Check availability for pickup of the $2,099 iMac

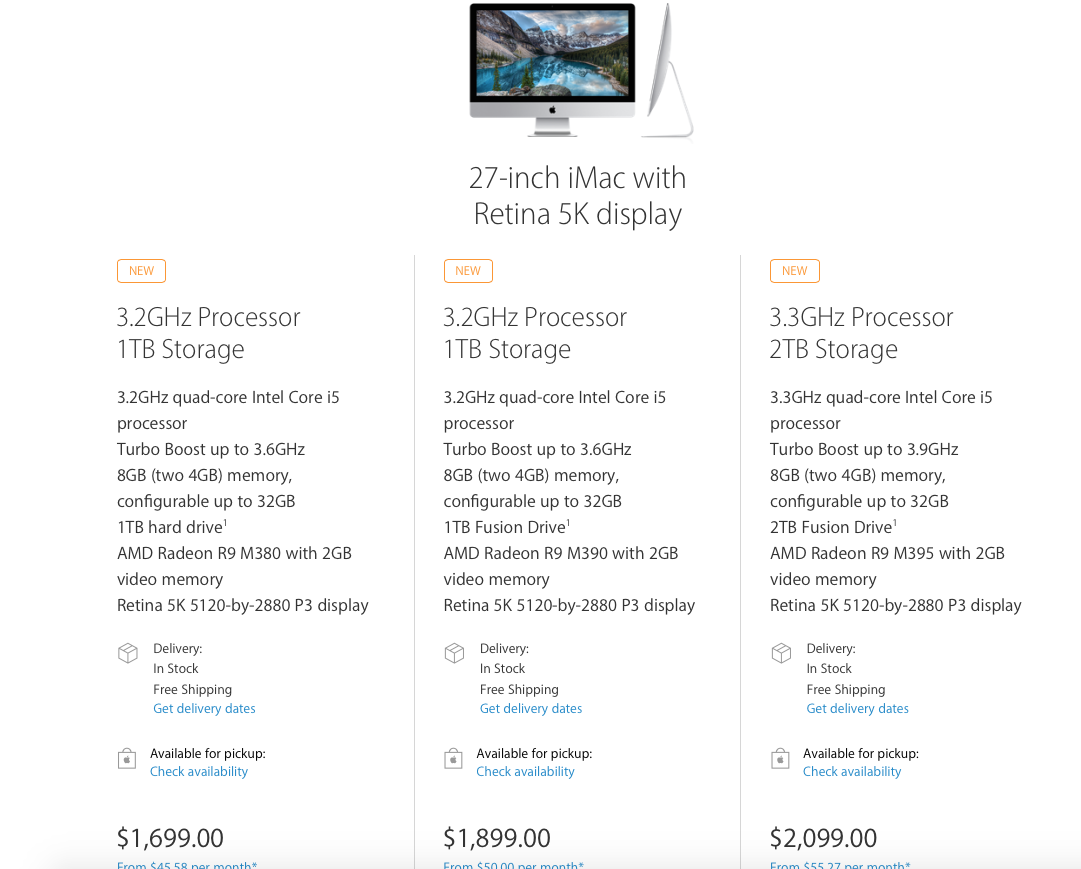(x=852, y=772)
